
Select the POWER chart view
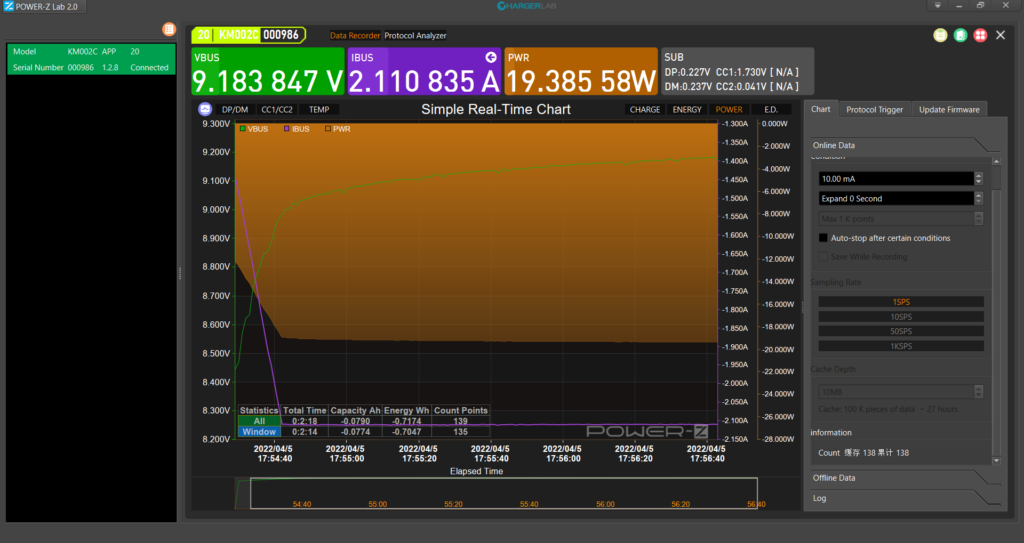coord(729,110)
